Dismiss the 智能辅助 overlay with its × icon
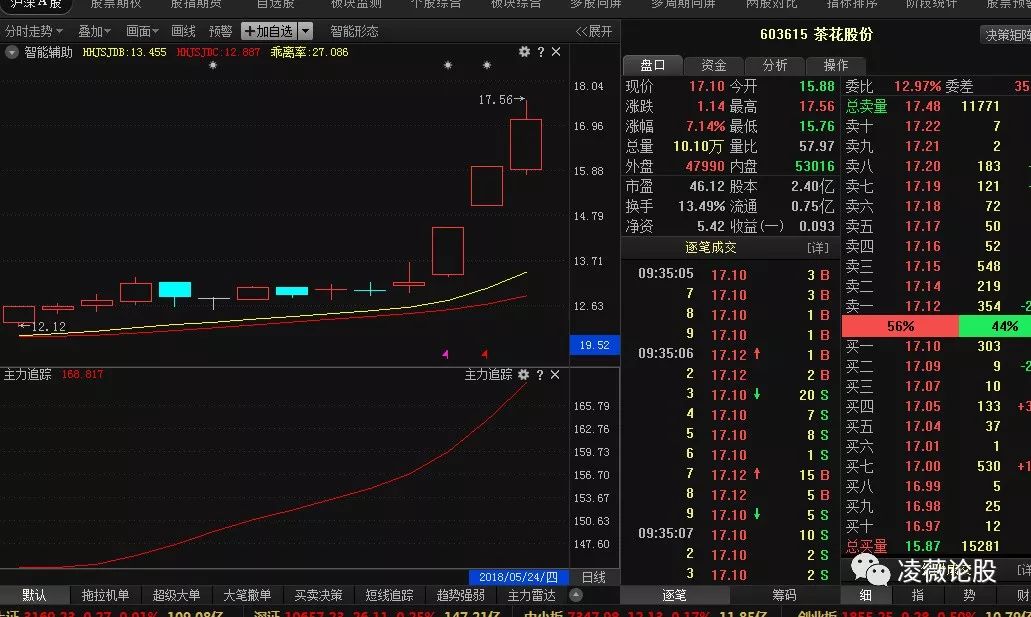 tap(555, 53)
